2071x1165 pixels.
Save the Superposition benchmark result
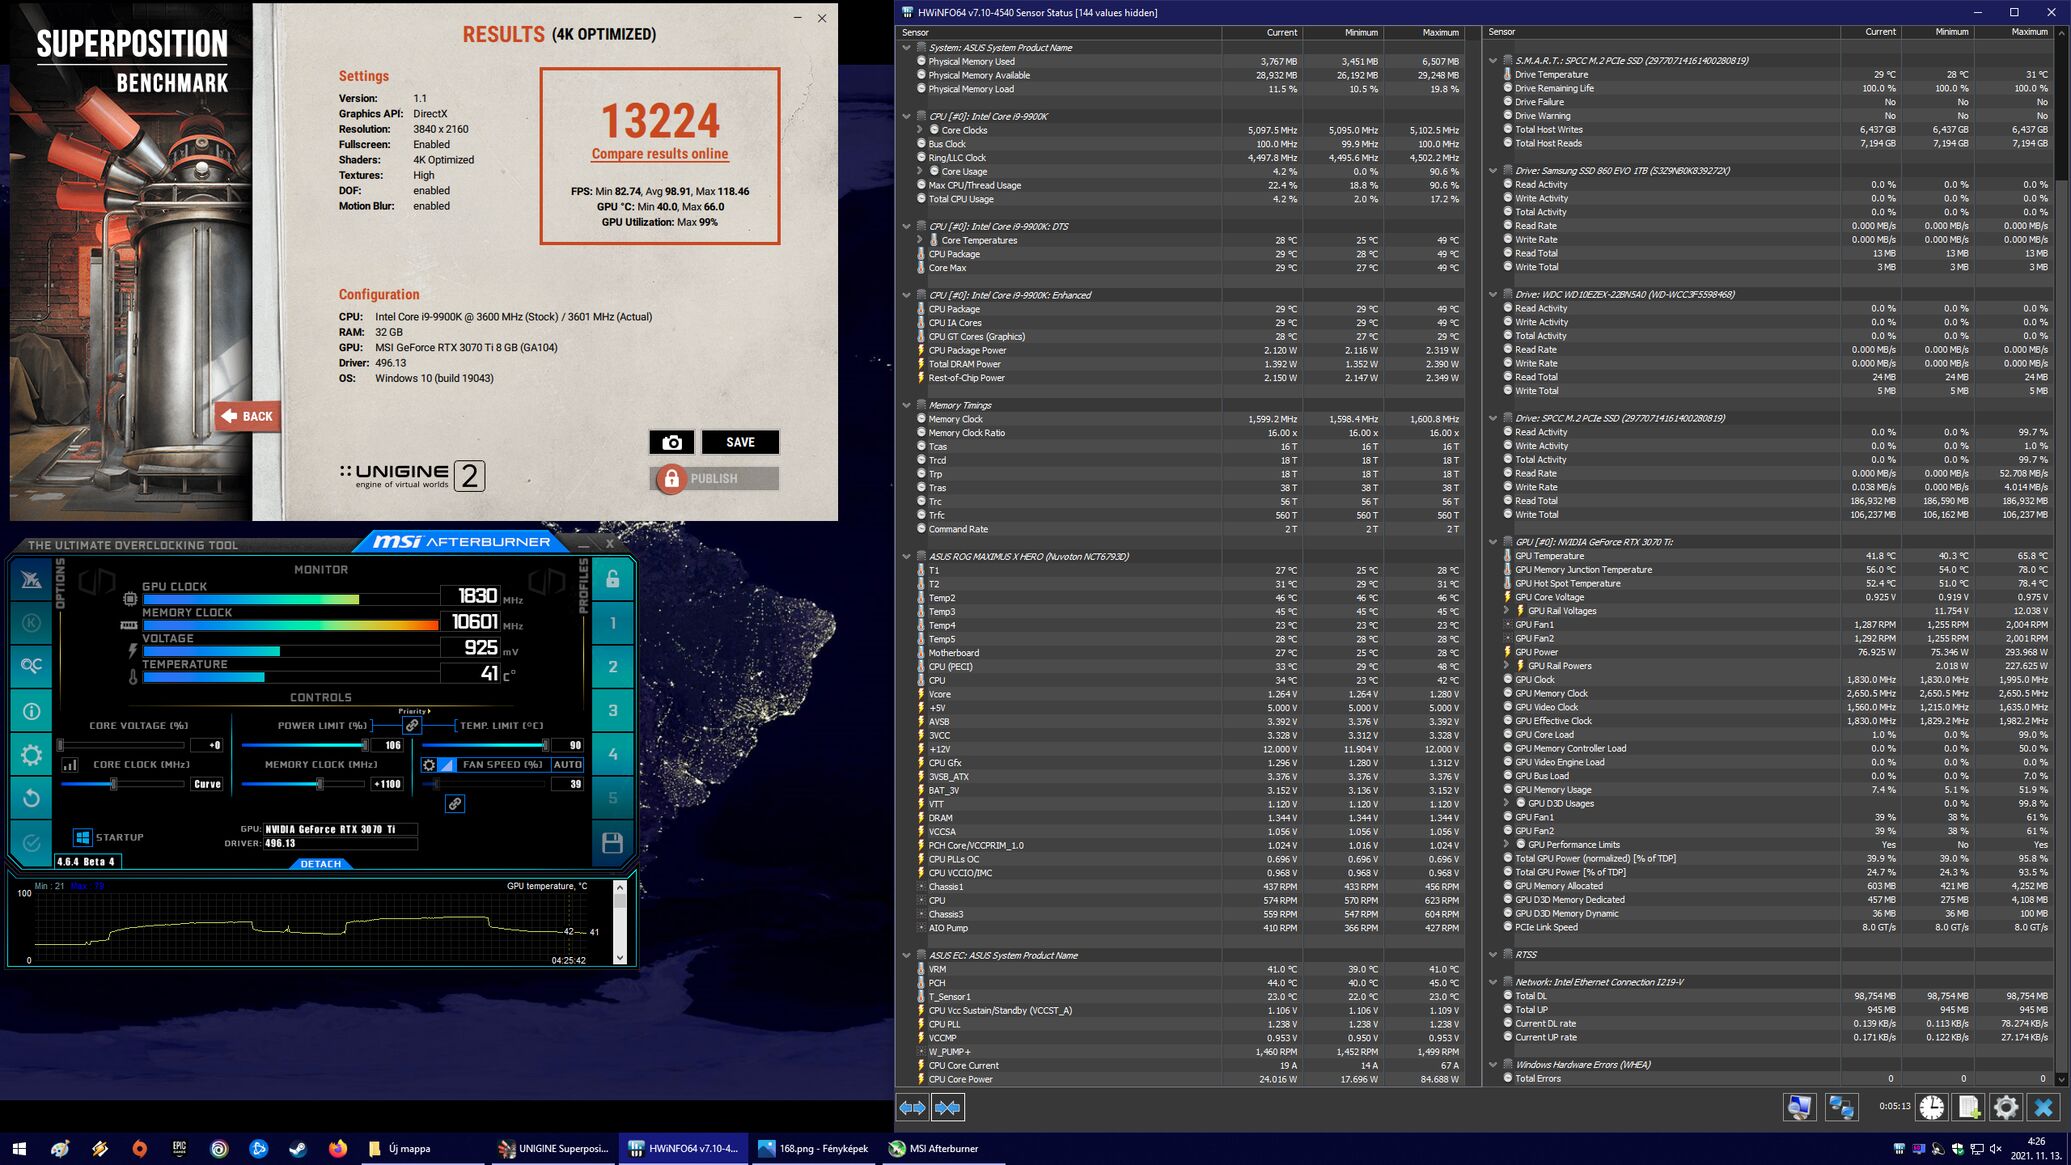click(740, 442)
